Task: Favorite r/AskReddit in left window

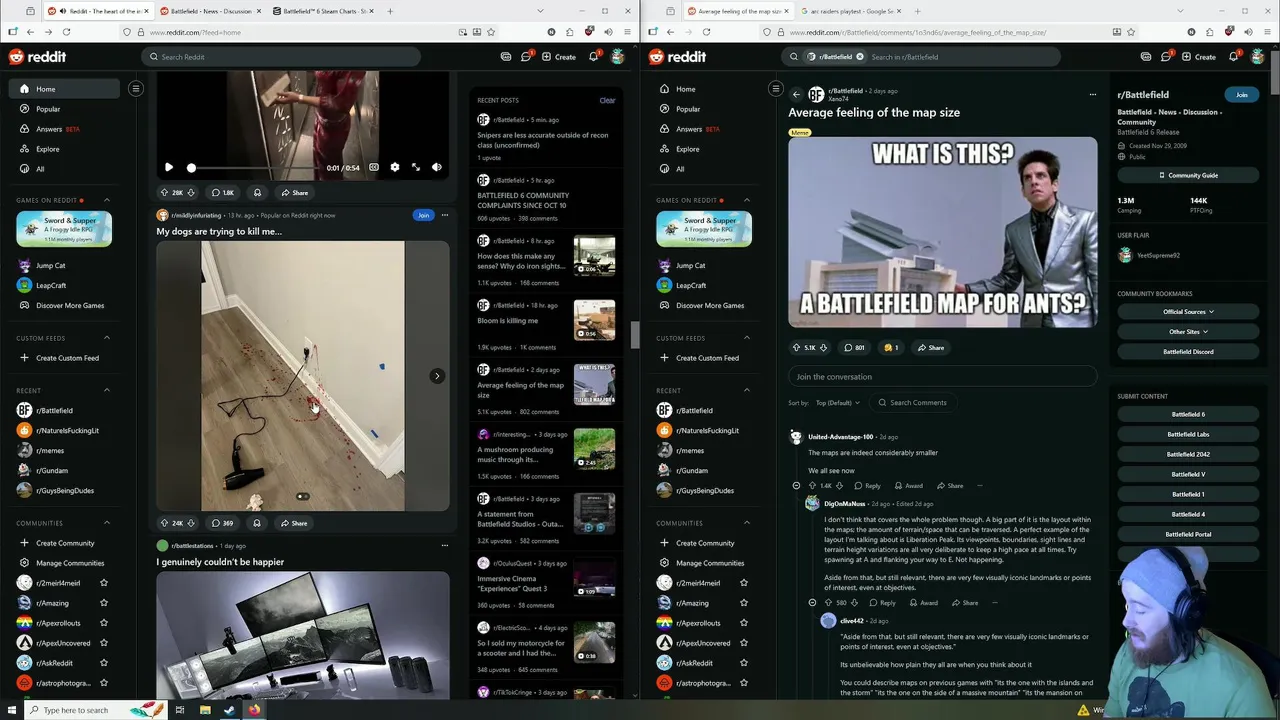Action: coord(104,663)
